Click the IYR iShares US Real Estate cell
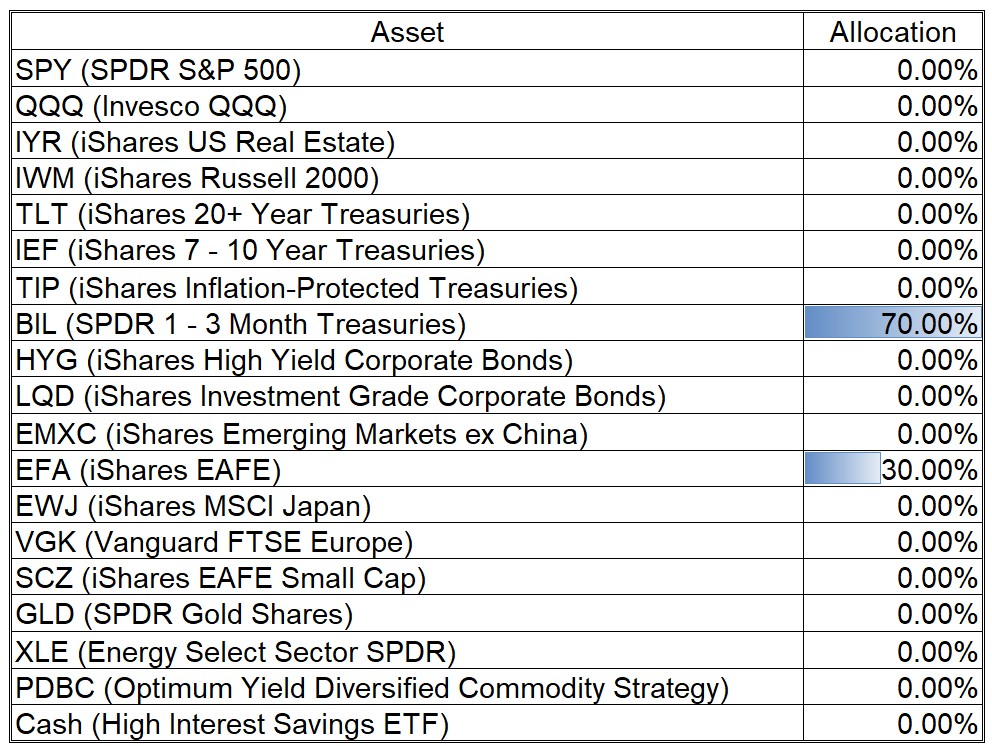This screenshot has height=746, width=992. tap(205, 142)
